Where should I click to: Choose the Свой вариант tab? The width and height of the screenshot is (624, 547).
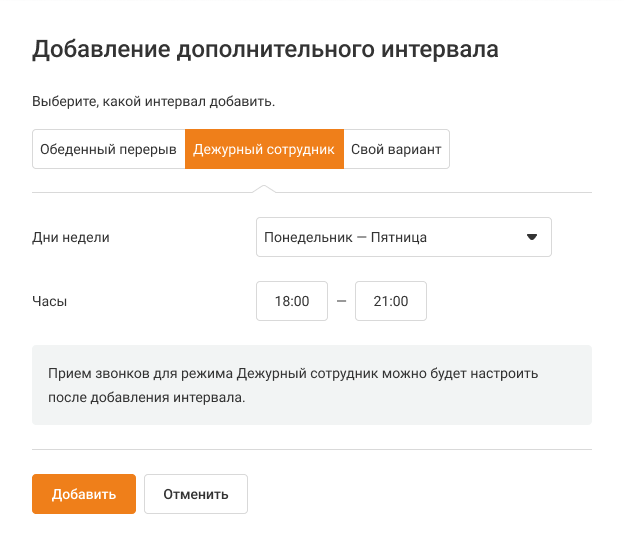396,149
